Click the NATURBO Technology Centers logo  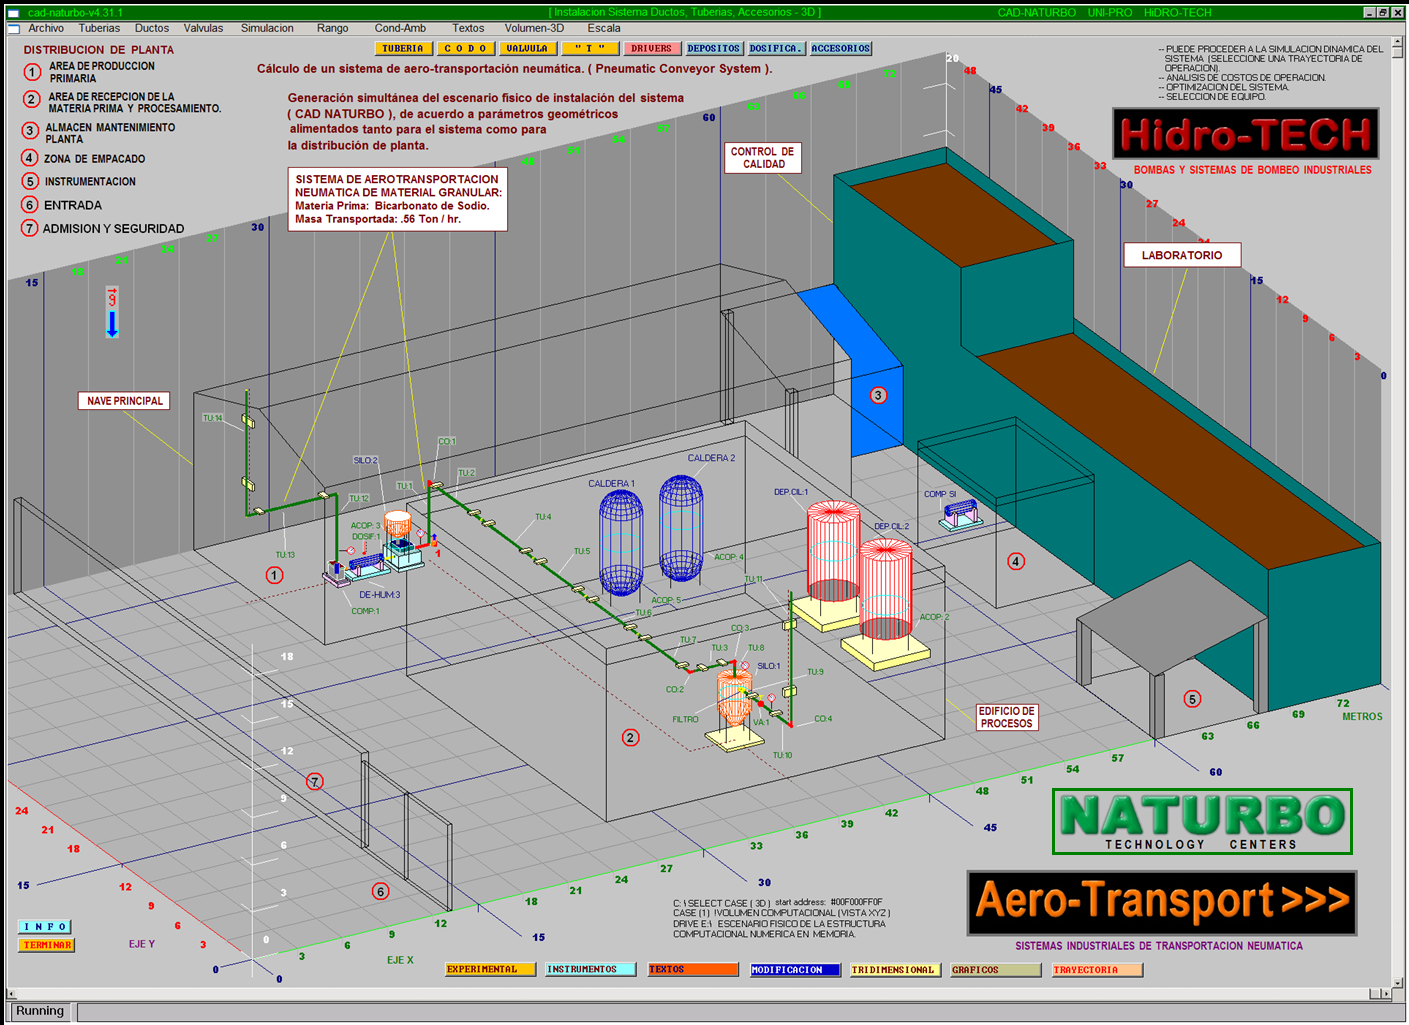1202,821
